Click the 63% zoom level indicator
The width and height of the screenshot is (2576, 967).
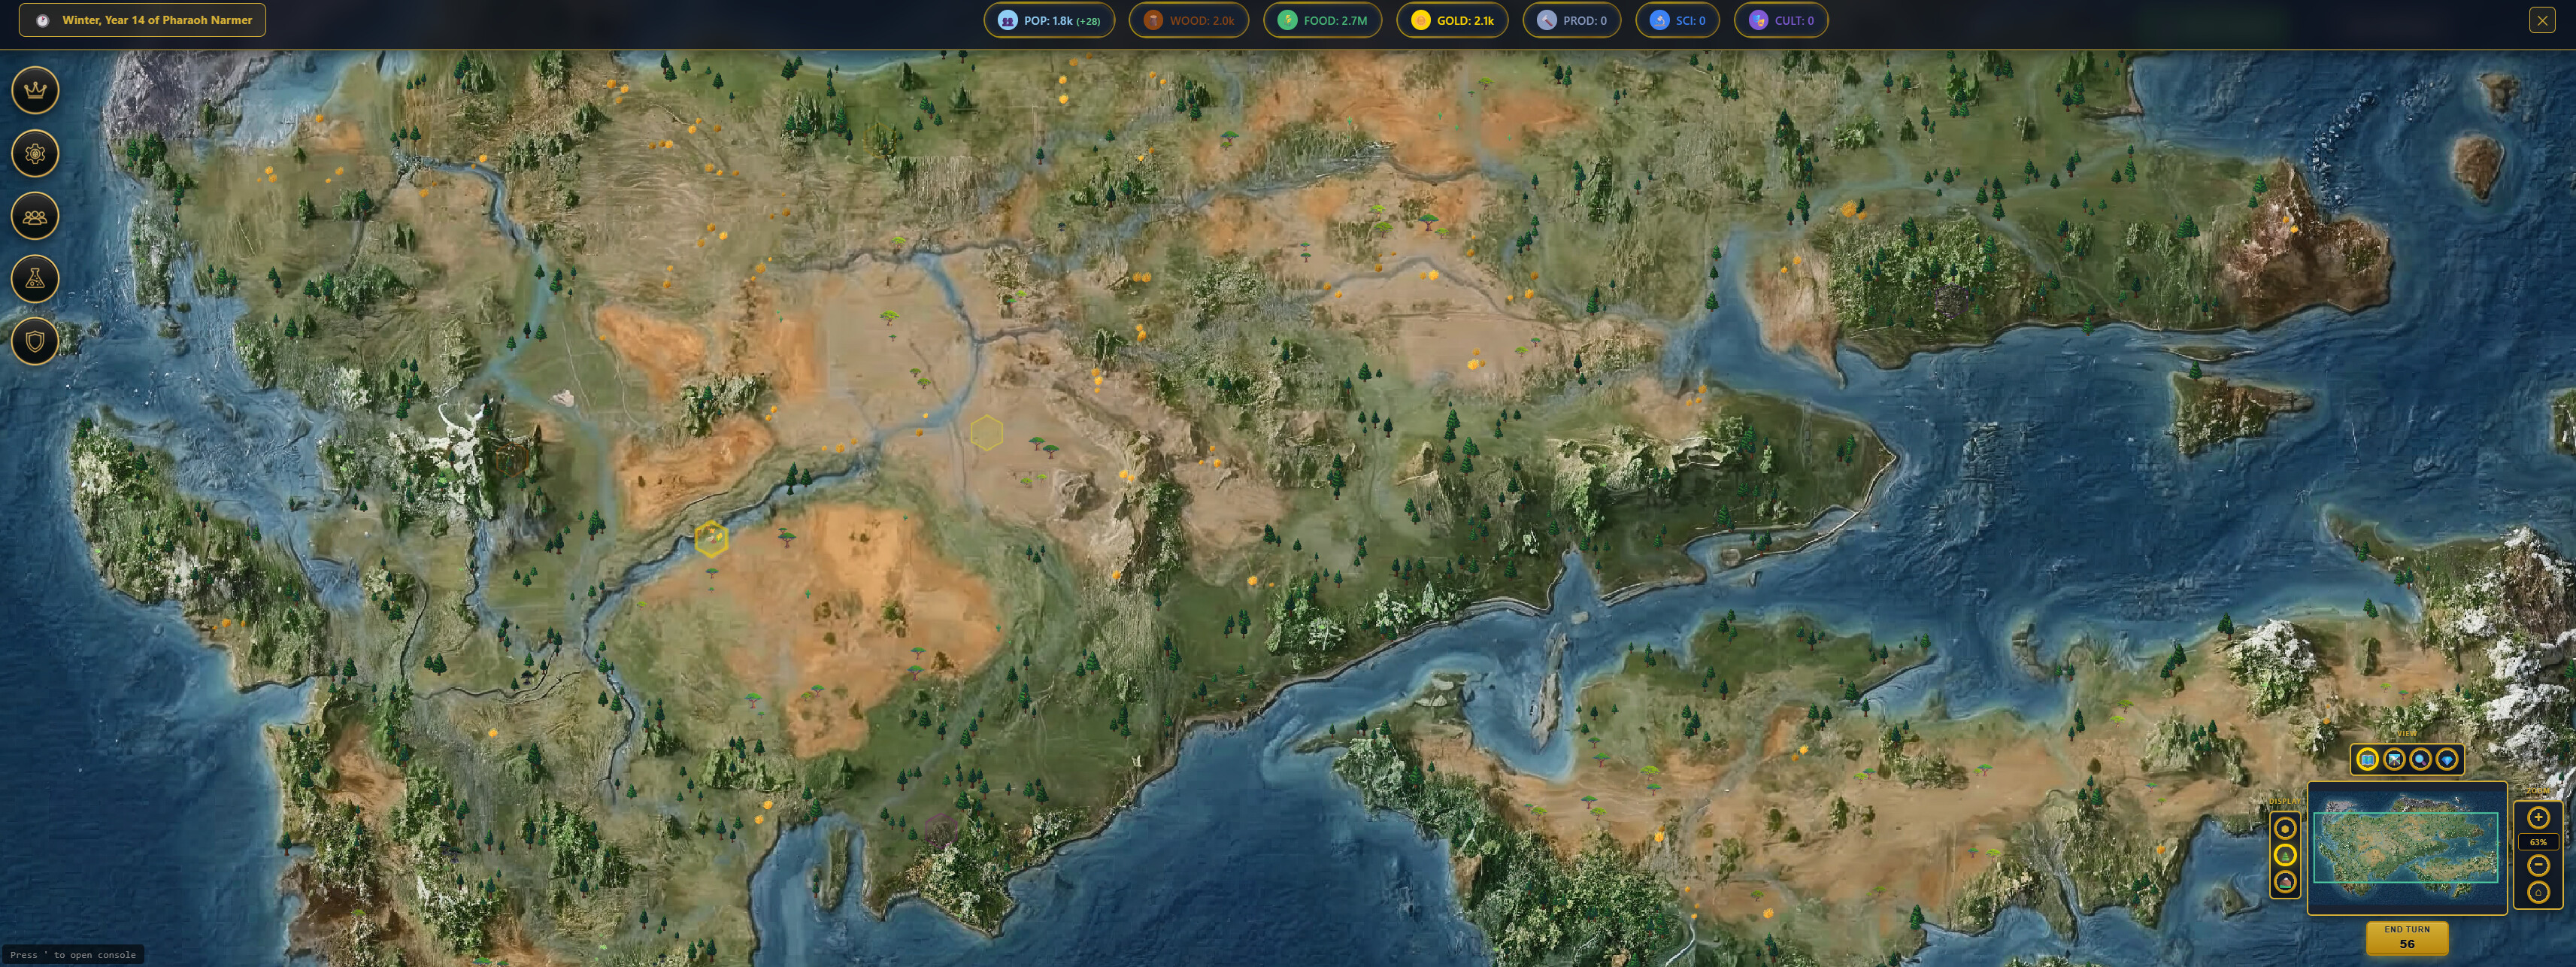tap(2538, 843)
